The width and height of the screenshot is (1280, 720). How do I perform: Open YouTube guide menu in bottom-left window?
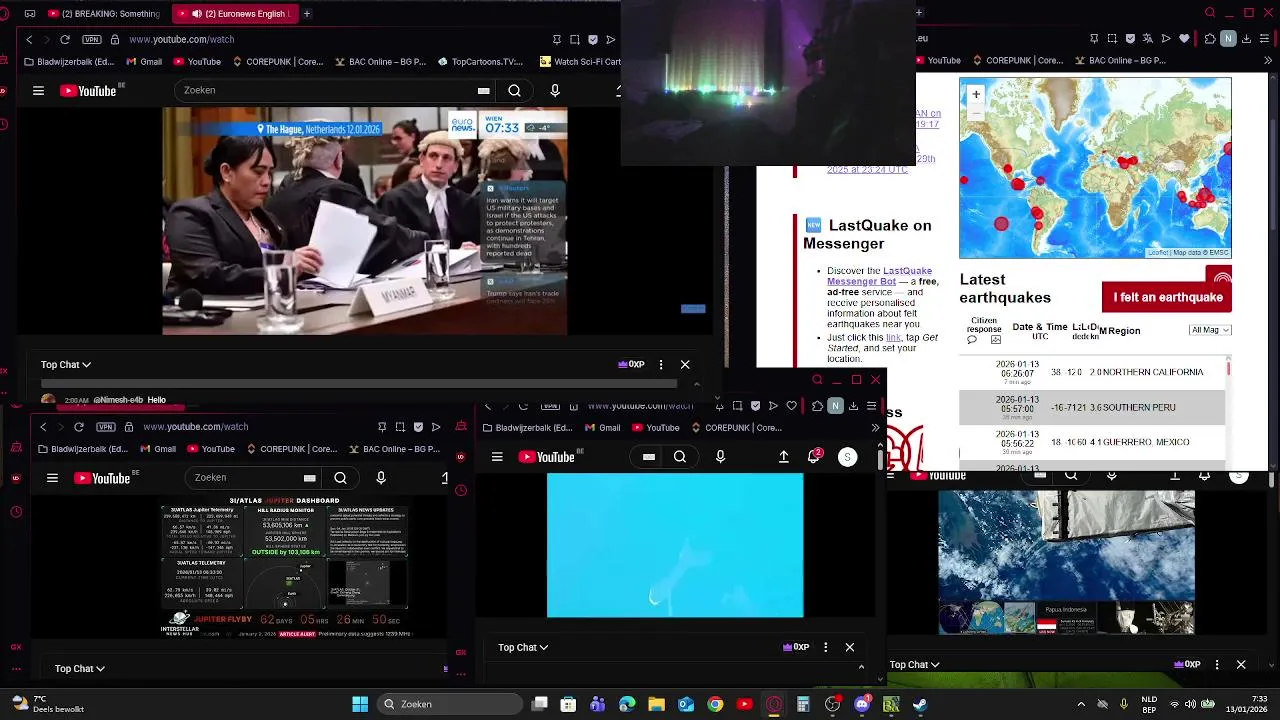click(x=52, y=478)
